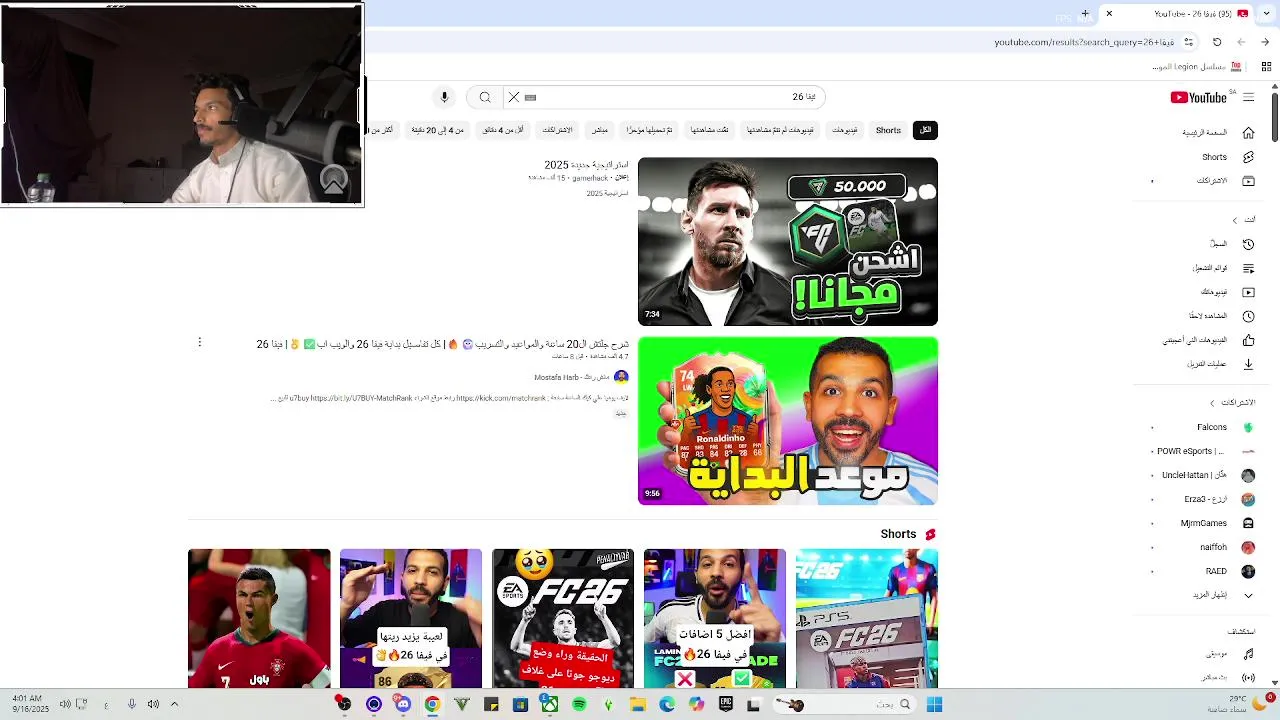The image size is (1280, 720).
Task: Start voice search with the microphone
Action: point(445,97)
